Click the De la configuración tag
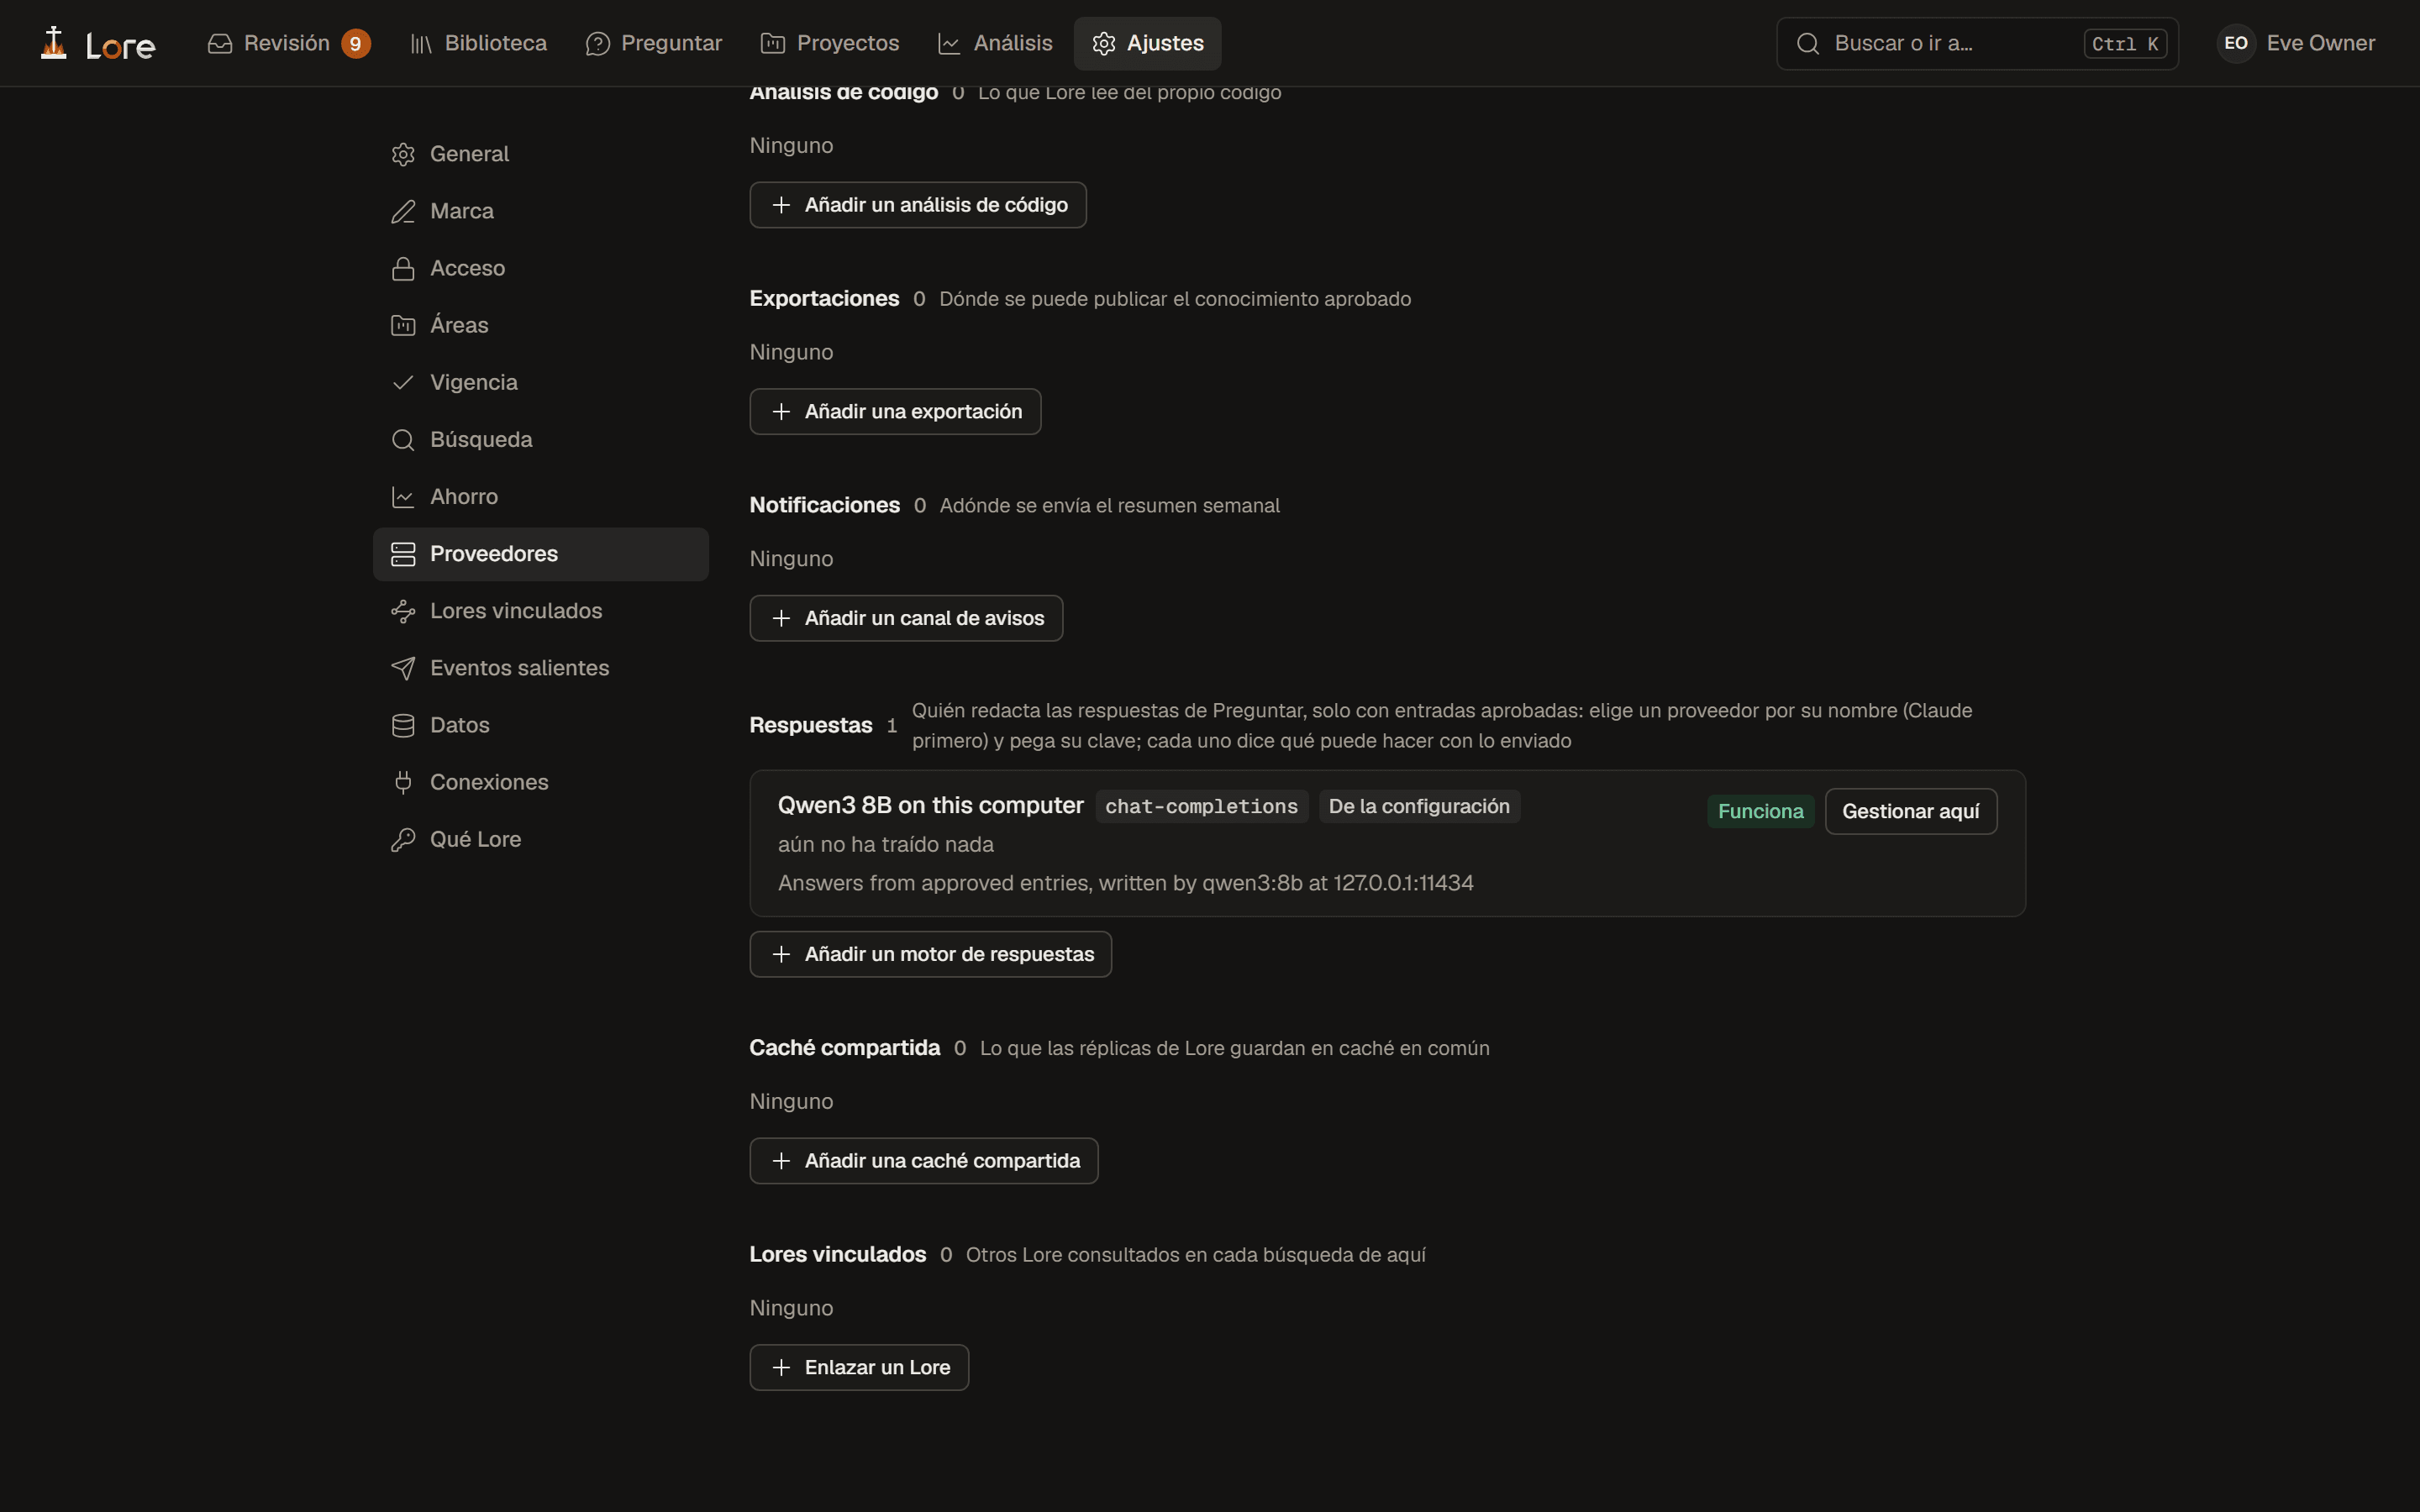The height and width of the screenshot is (1512, 2420). (x=1419, y=806)
